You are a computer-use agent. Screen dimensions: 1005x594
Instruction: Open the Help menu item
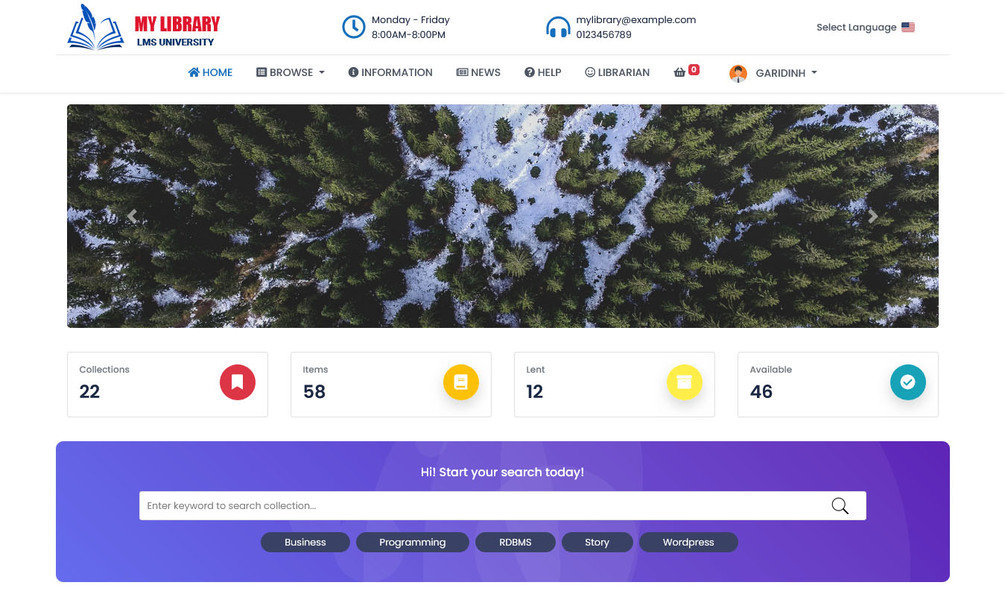pos(543,72)
